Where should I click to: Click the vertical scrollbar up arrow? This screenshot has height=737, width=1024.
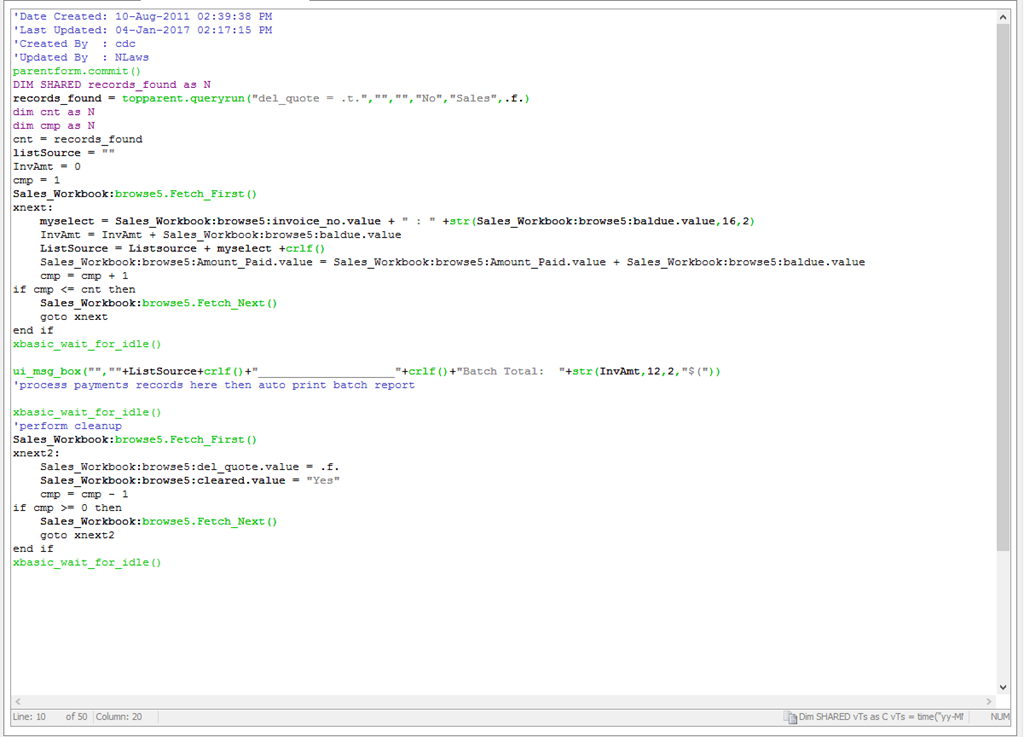coord(1003,17)
